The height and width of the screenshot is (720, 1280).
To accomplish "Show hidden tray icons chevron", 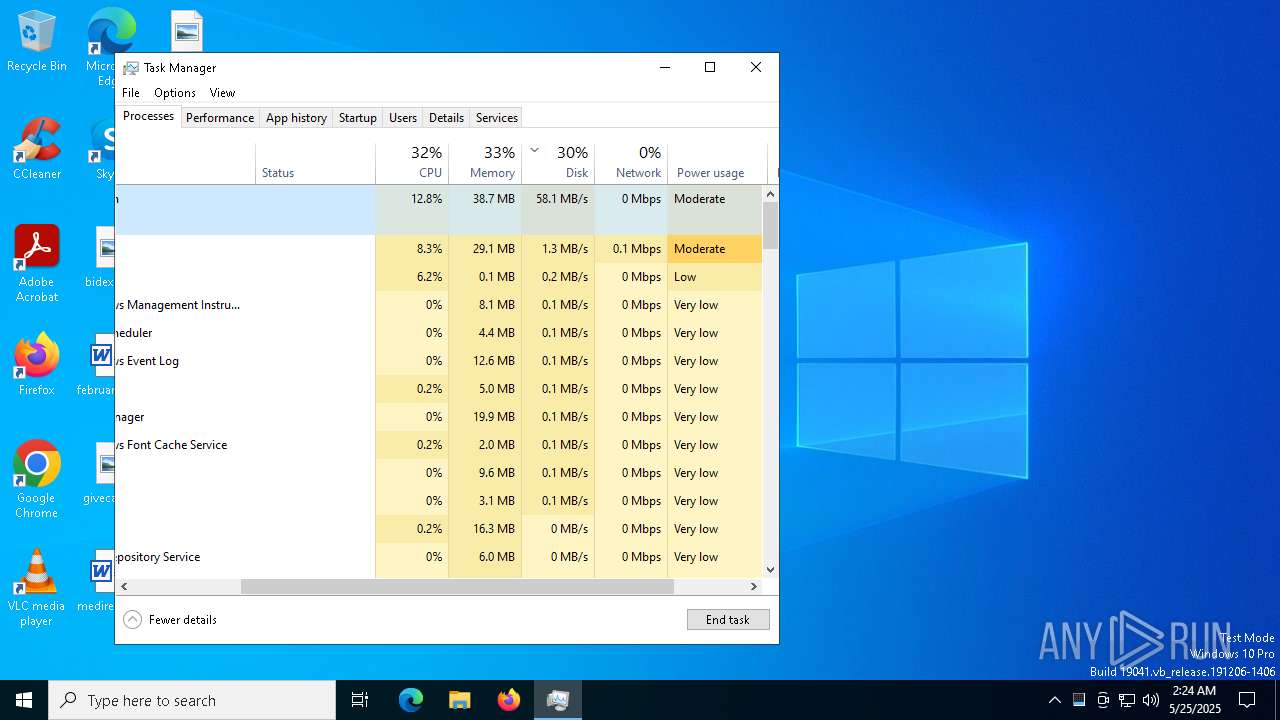I will click(x=1054, y=700).
